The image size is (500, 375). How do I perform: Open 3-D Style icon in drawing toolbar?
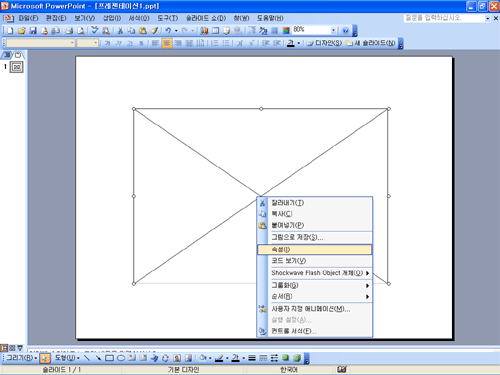pyautogui.click(x=297, y=358)
